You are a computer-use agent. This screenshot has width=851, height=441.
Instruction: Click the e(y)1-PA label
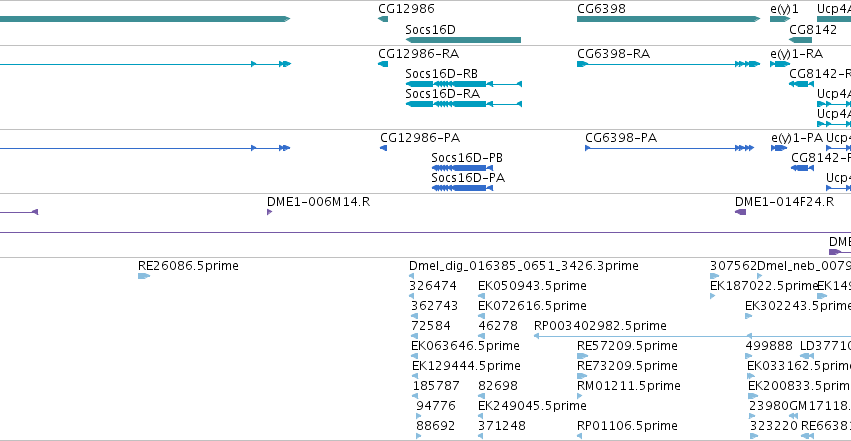point(797,138)
